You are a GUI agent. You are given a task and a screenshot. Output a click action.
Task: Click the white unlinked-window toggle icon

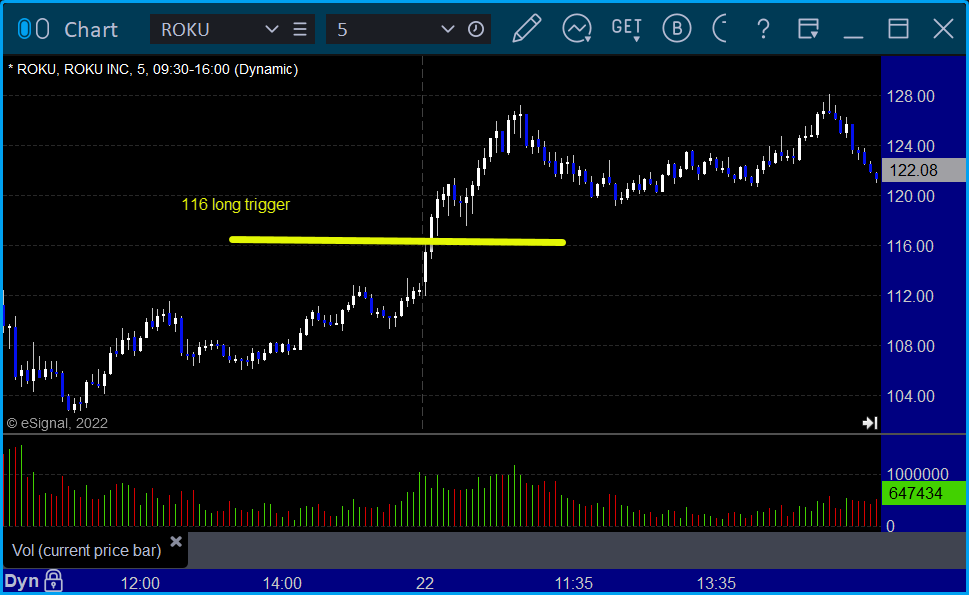pyautogui.click(x=43, y=29)
